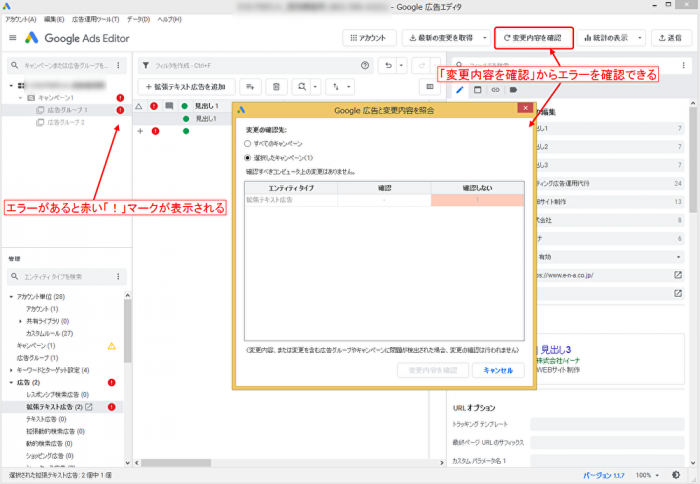
Task: Select 選択したキャンペーン(1) radio button
Action: [247, 158]
